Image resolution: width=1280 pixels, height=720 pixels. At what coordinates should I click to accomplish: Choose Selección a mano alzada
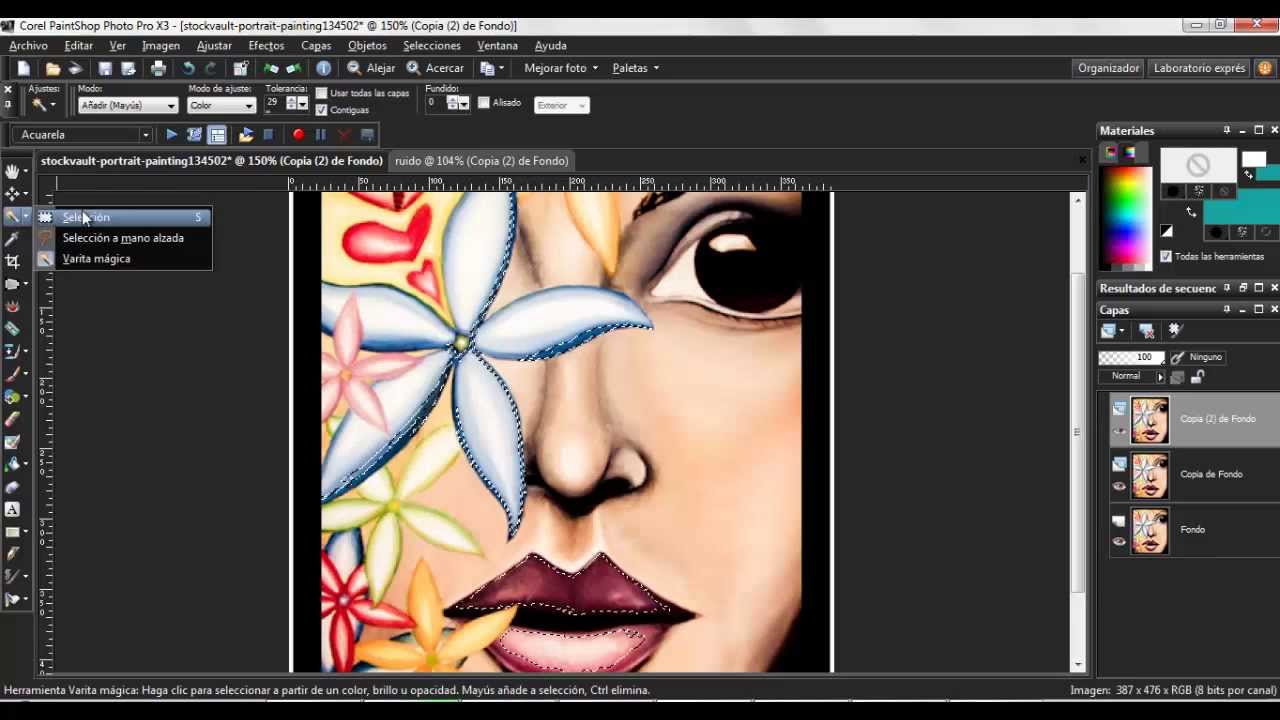pos(124,238)
